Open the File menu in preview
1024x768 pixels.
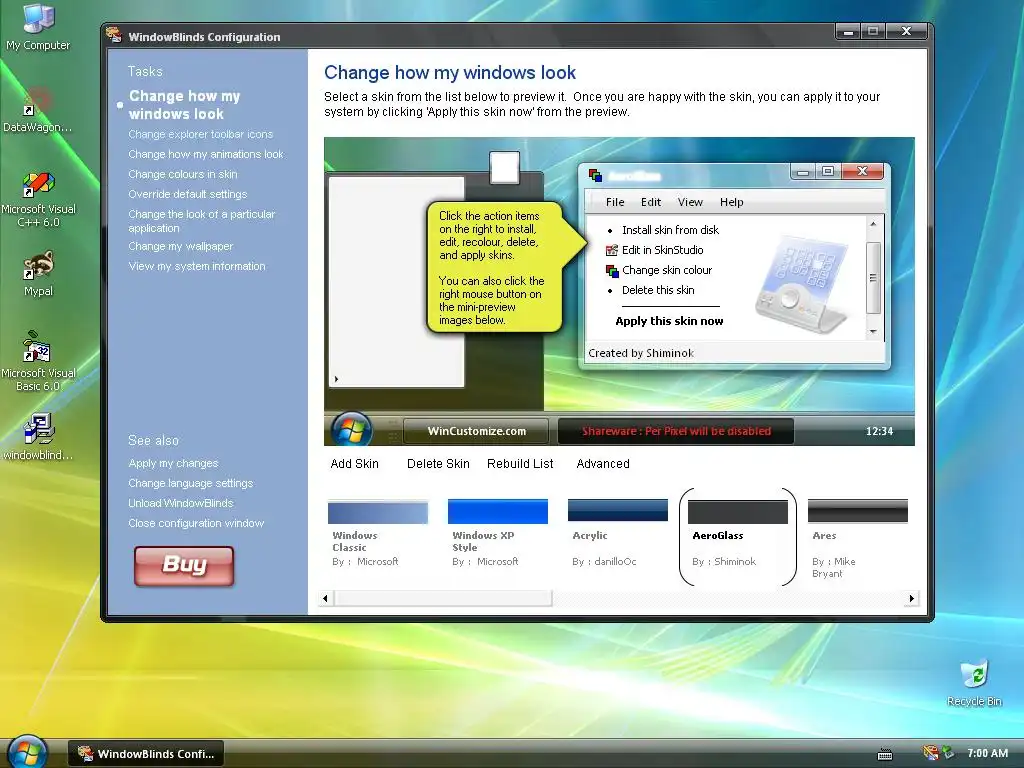pyautogui.click(x=615, y=202)
